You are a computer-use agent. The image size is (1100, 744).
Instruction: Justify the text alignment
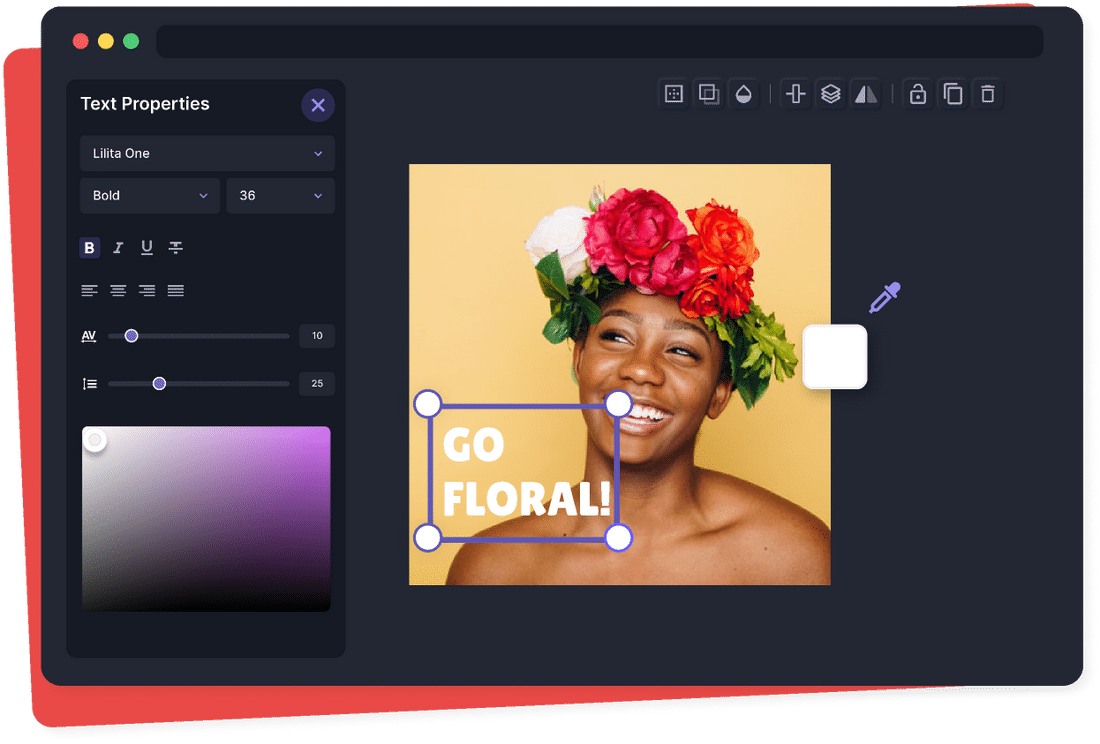point(176,291)
